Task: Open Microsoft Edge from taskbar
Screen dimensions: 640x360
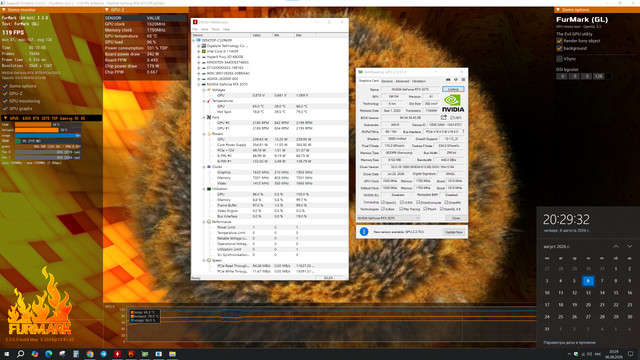Action: [x=49, y=354]
